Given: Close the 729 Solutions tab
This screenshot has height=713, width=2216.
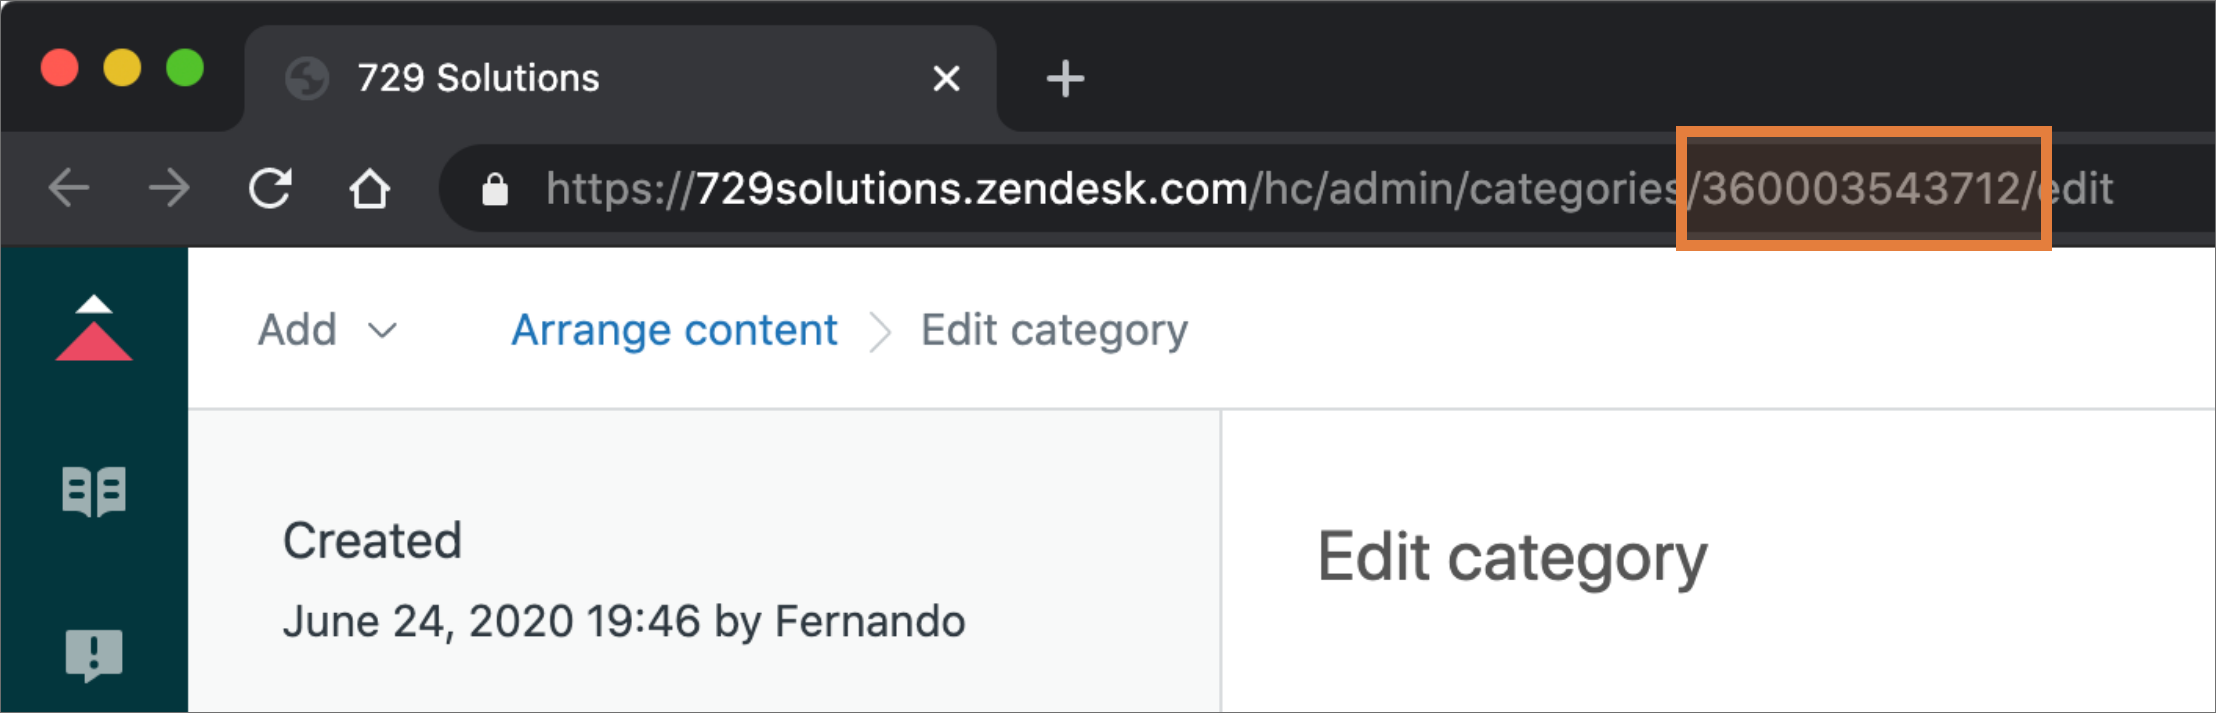Looking at the screenshot, I should 946,78.
